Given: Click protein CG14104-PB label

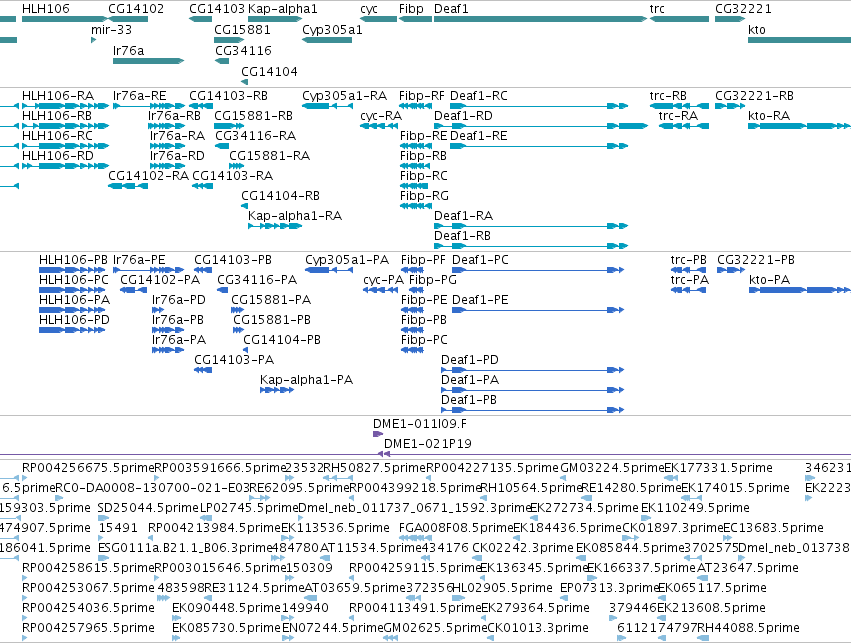Looking at the screenshot, I should (282, 340).
